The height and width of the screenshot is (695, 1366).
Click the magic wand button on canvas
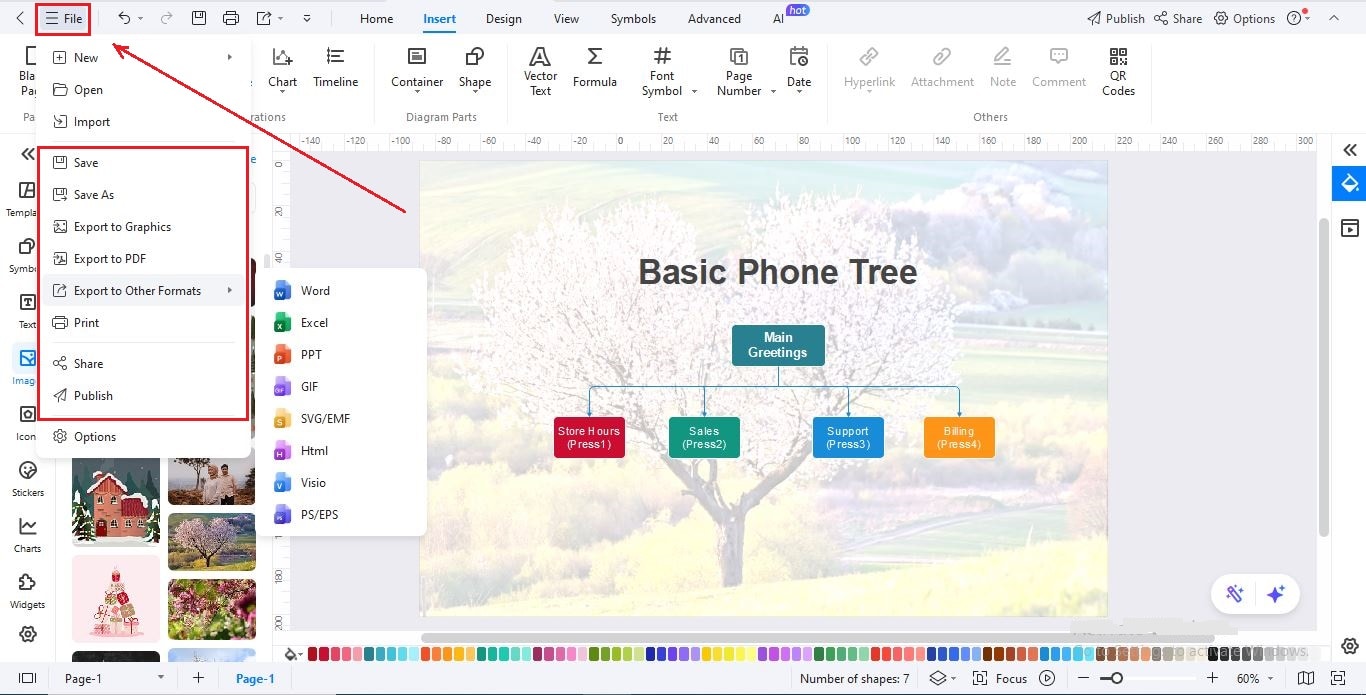(x=1235, y=594)
